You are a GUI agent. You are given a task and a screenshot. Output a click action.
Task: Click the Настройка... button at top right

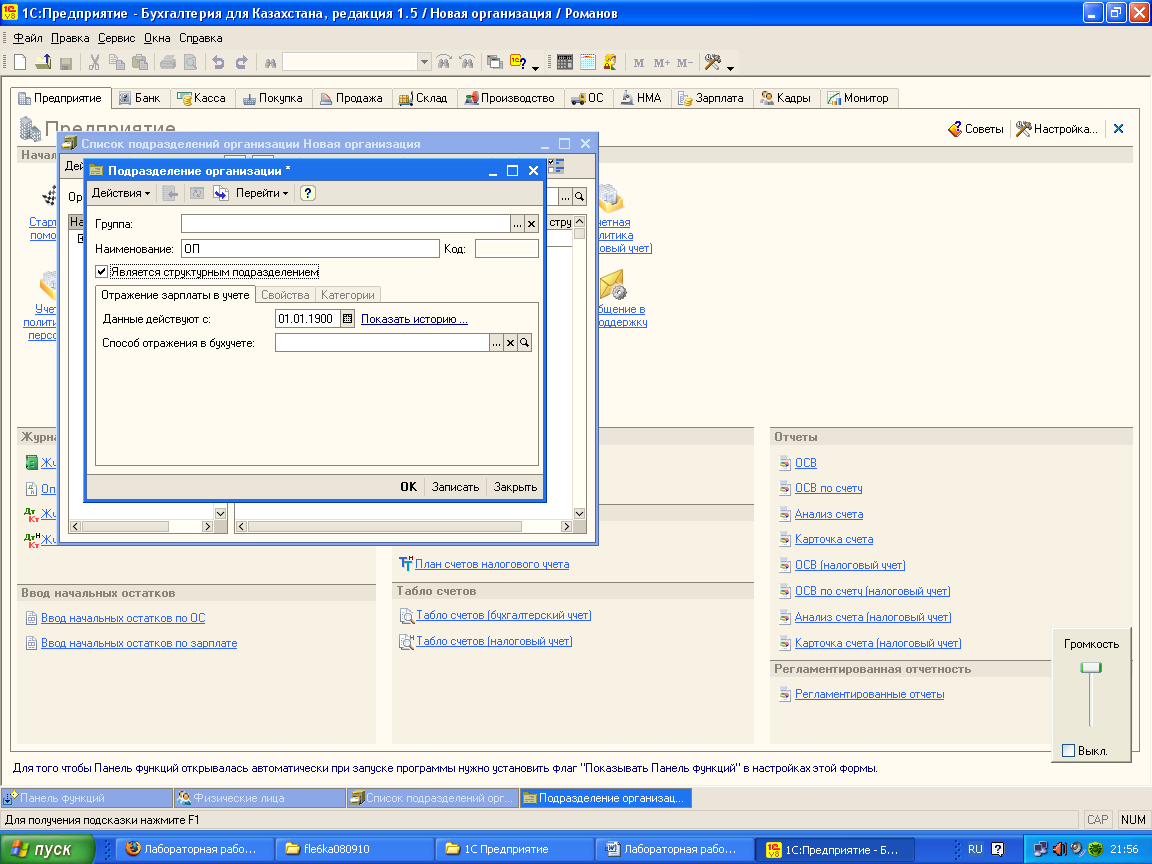[1057, 129]
